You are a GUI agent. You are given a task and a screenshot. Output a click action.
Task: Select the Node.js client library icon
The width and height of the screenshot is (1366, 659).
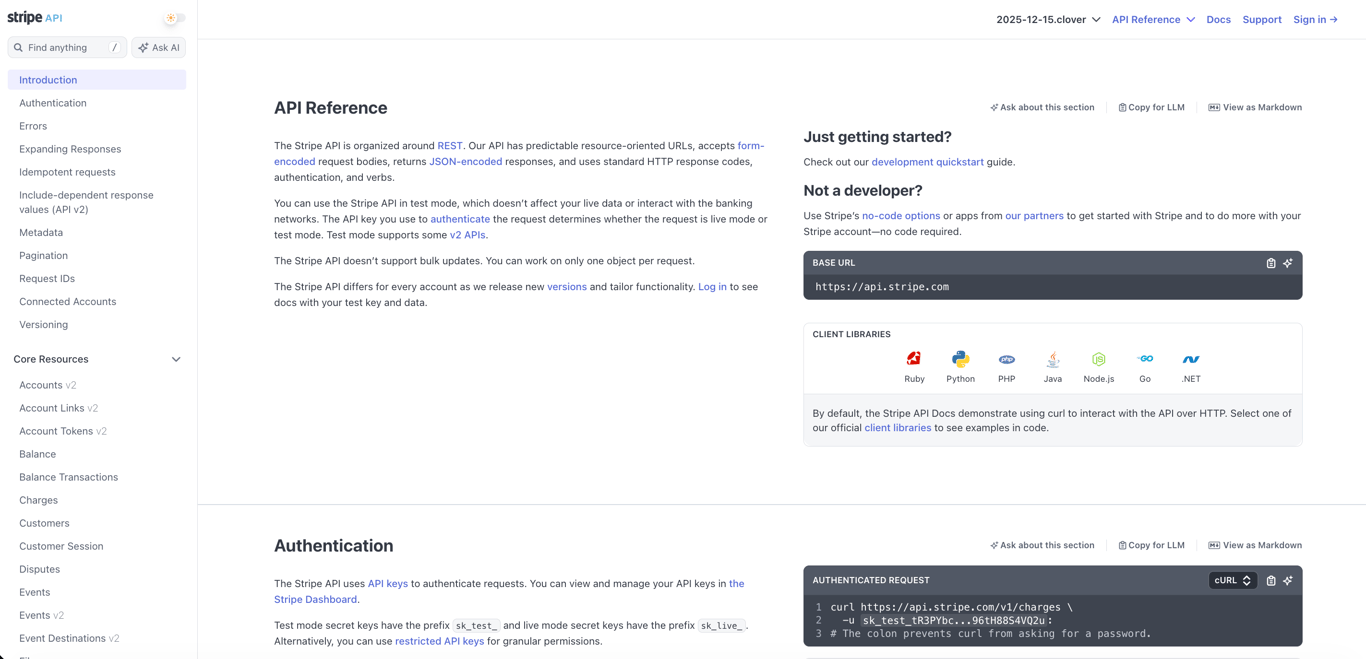click(x=1098, y=360)
